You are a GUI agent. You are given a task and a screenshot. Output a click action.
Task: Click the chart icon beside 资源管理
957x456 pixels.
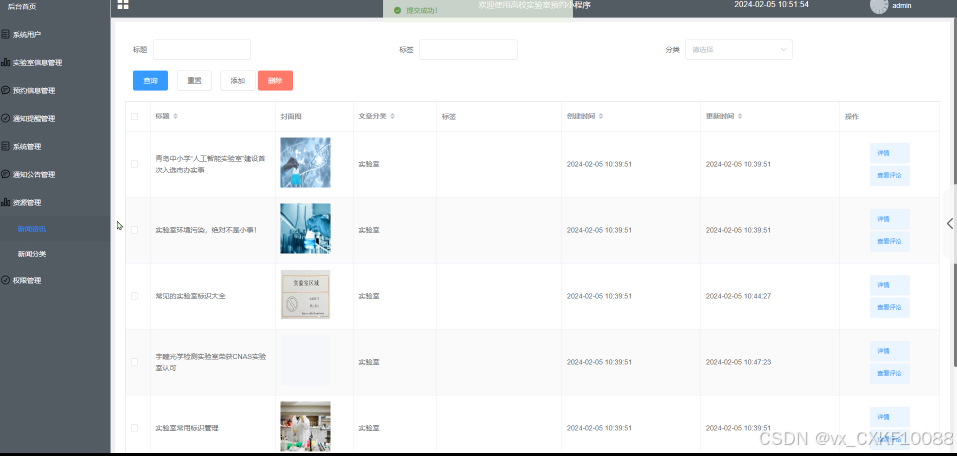(x=5, y=202)
